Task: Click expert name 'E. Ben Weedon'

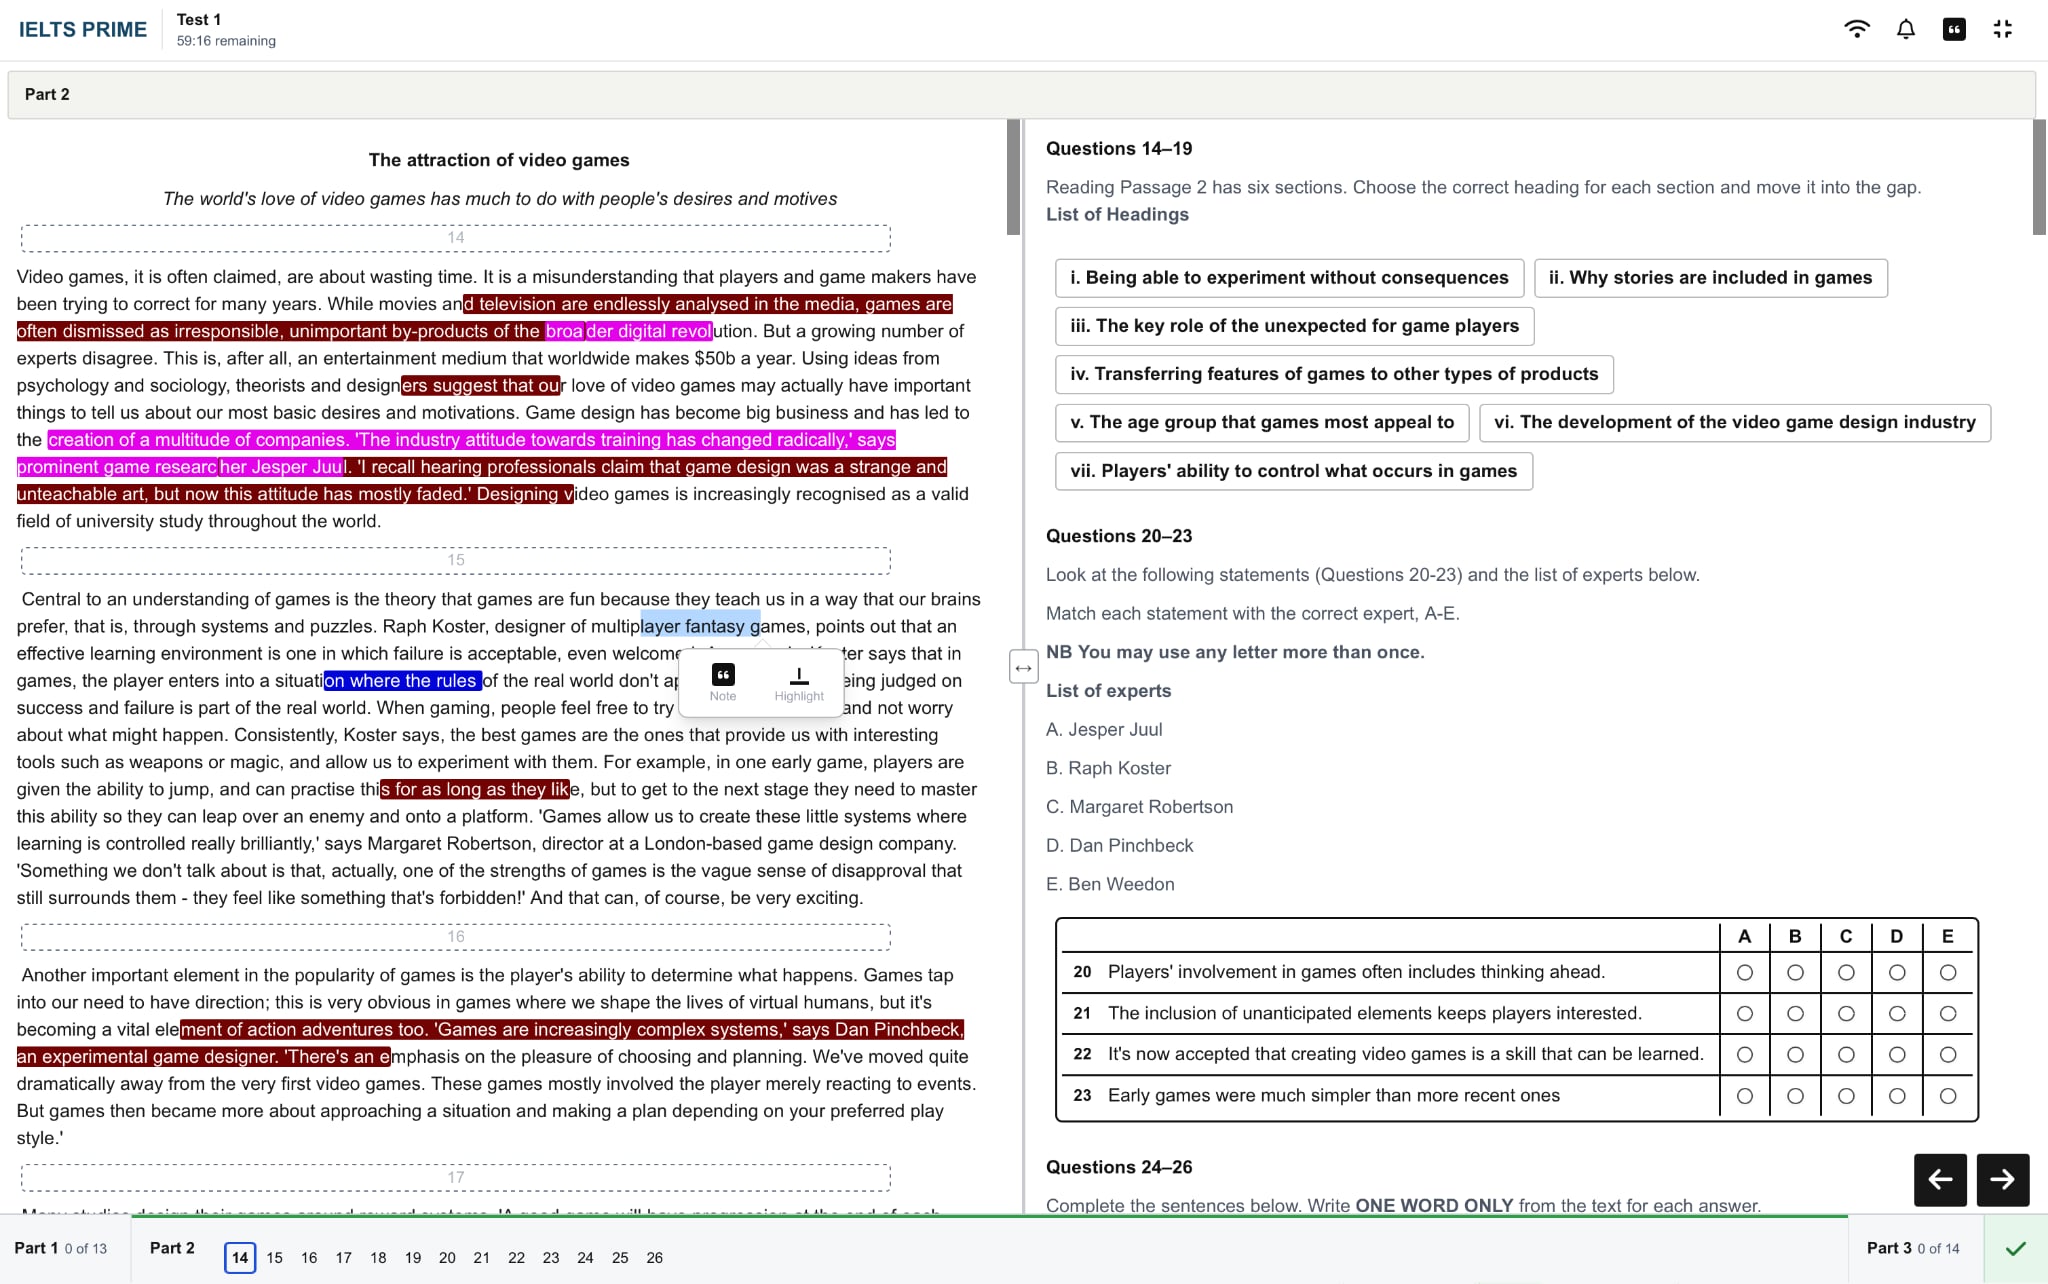Action: point(1110,885)
